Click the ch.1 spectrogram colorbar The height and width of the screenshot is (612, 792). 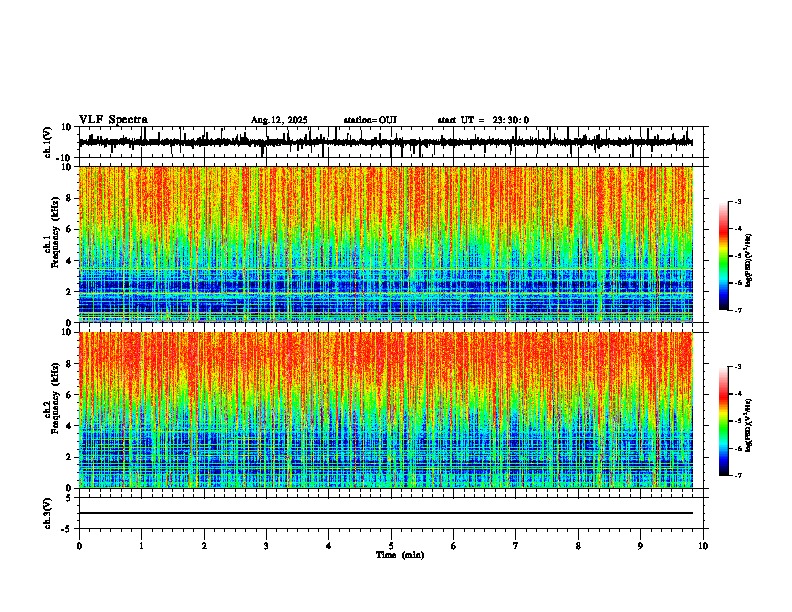724,256
